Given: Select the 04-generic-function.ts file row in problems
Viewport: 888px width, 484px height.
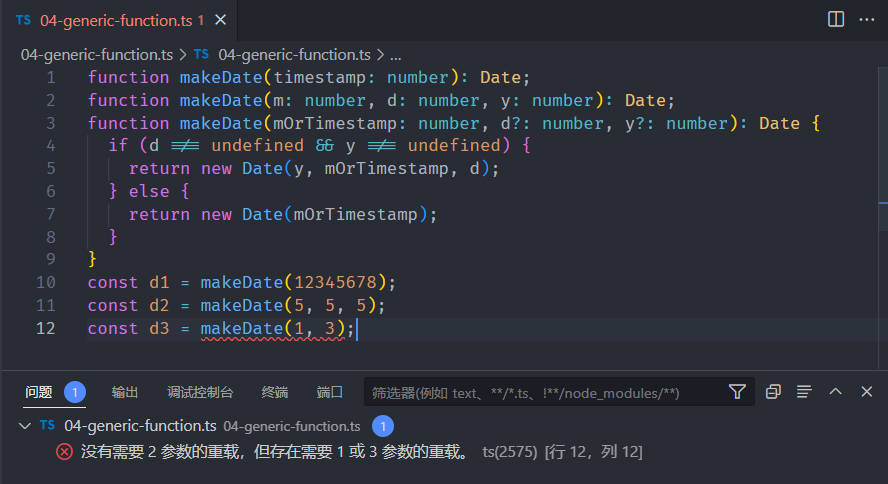Looking at the screenshot, I should [444, 426].
